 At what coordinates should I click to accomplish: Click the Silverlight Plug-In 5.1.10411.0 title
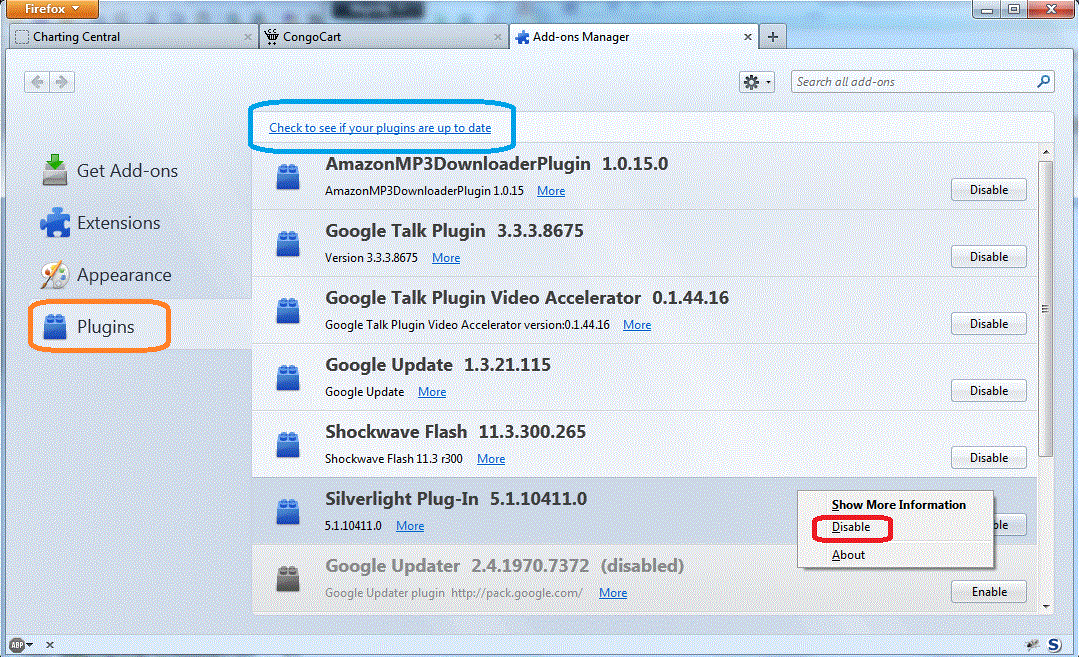456,499
